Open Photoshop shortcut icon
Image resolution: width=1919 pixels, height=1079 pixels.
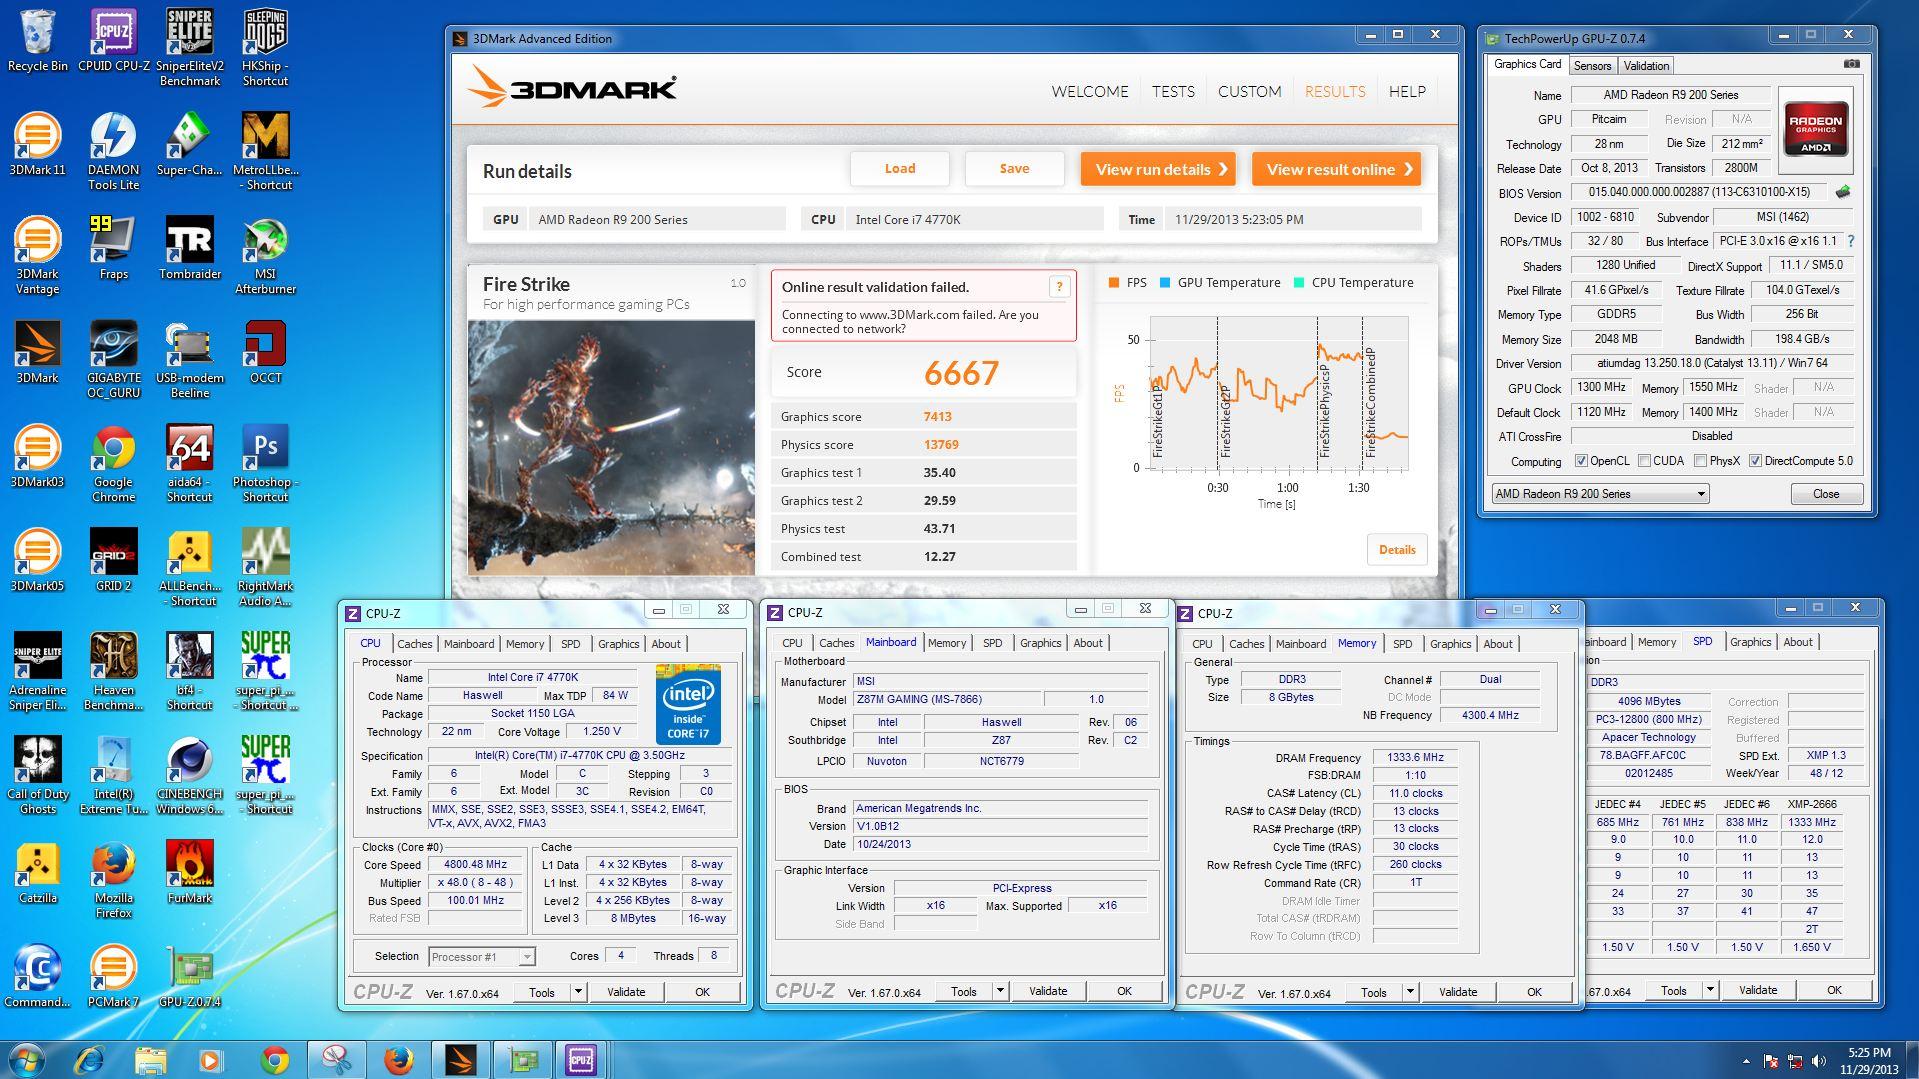tap(265, 463)
